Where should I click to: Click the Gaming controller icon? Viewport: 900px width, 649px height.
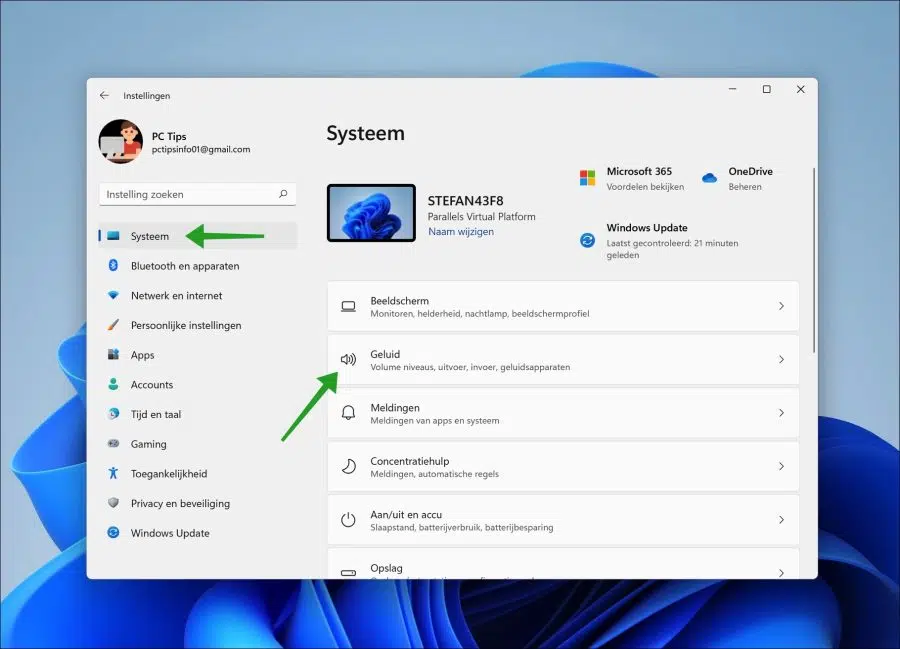pos(113,443)
